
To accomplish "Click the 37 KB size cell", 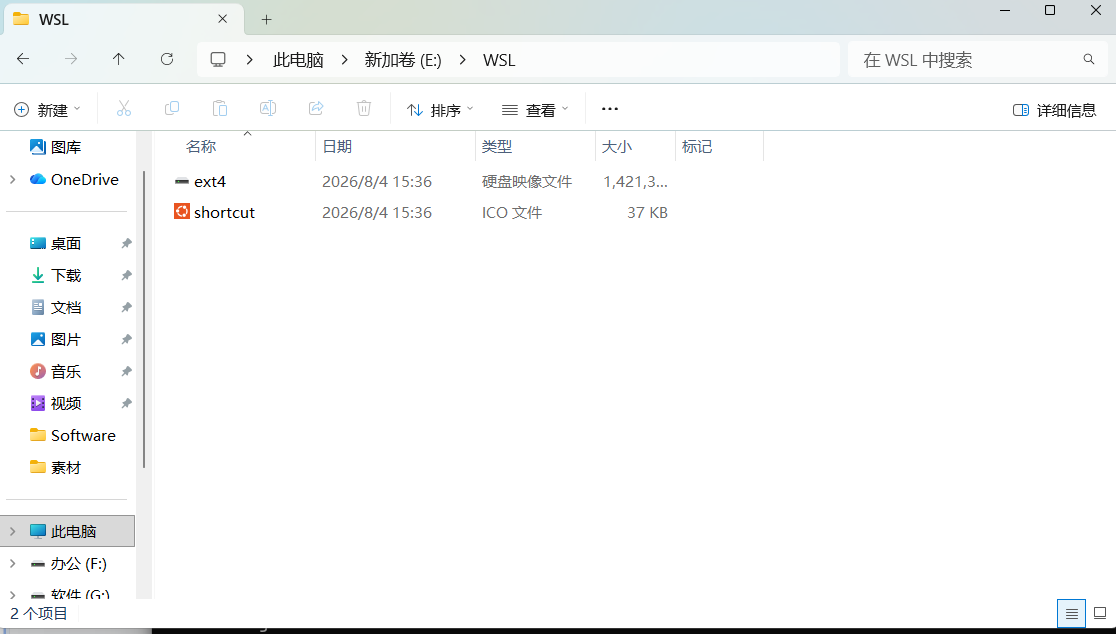I will click(x=647, y=212).
